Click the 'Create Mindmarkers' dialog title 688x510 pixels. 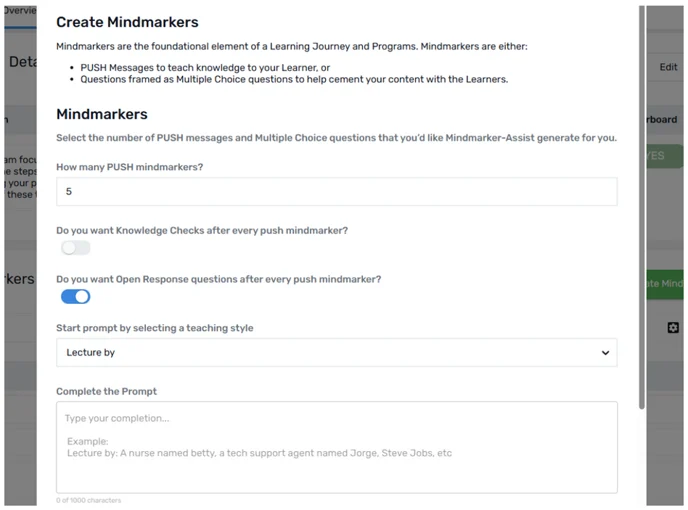tap(127, 22)
